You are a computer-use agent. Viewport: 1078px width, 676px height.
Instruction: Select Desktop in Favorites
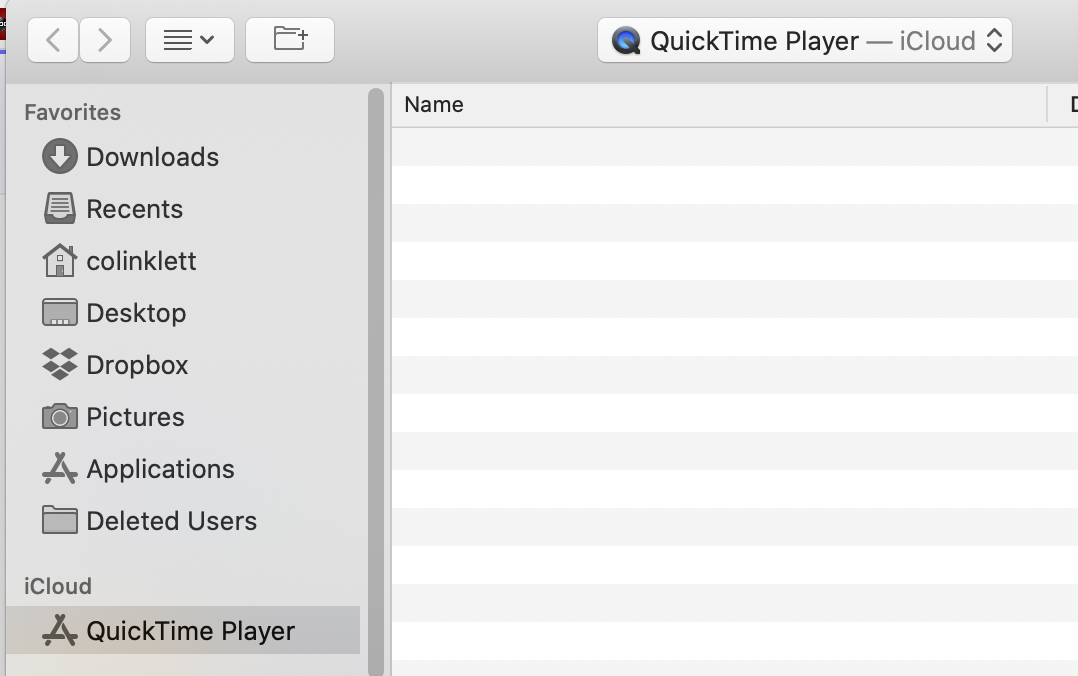click(136, 314)
